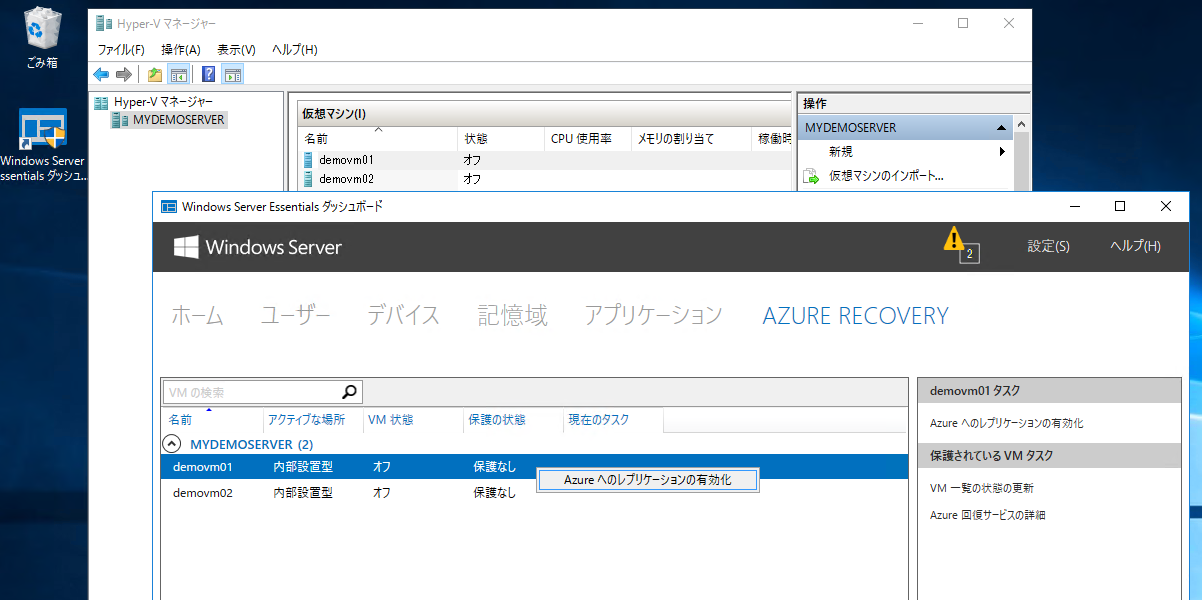Click the Windows logo in dashboard header

pyautogui.click(x=185, y=247)
